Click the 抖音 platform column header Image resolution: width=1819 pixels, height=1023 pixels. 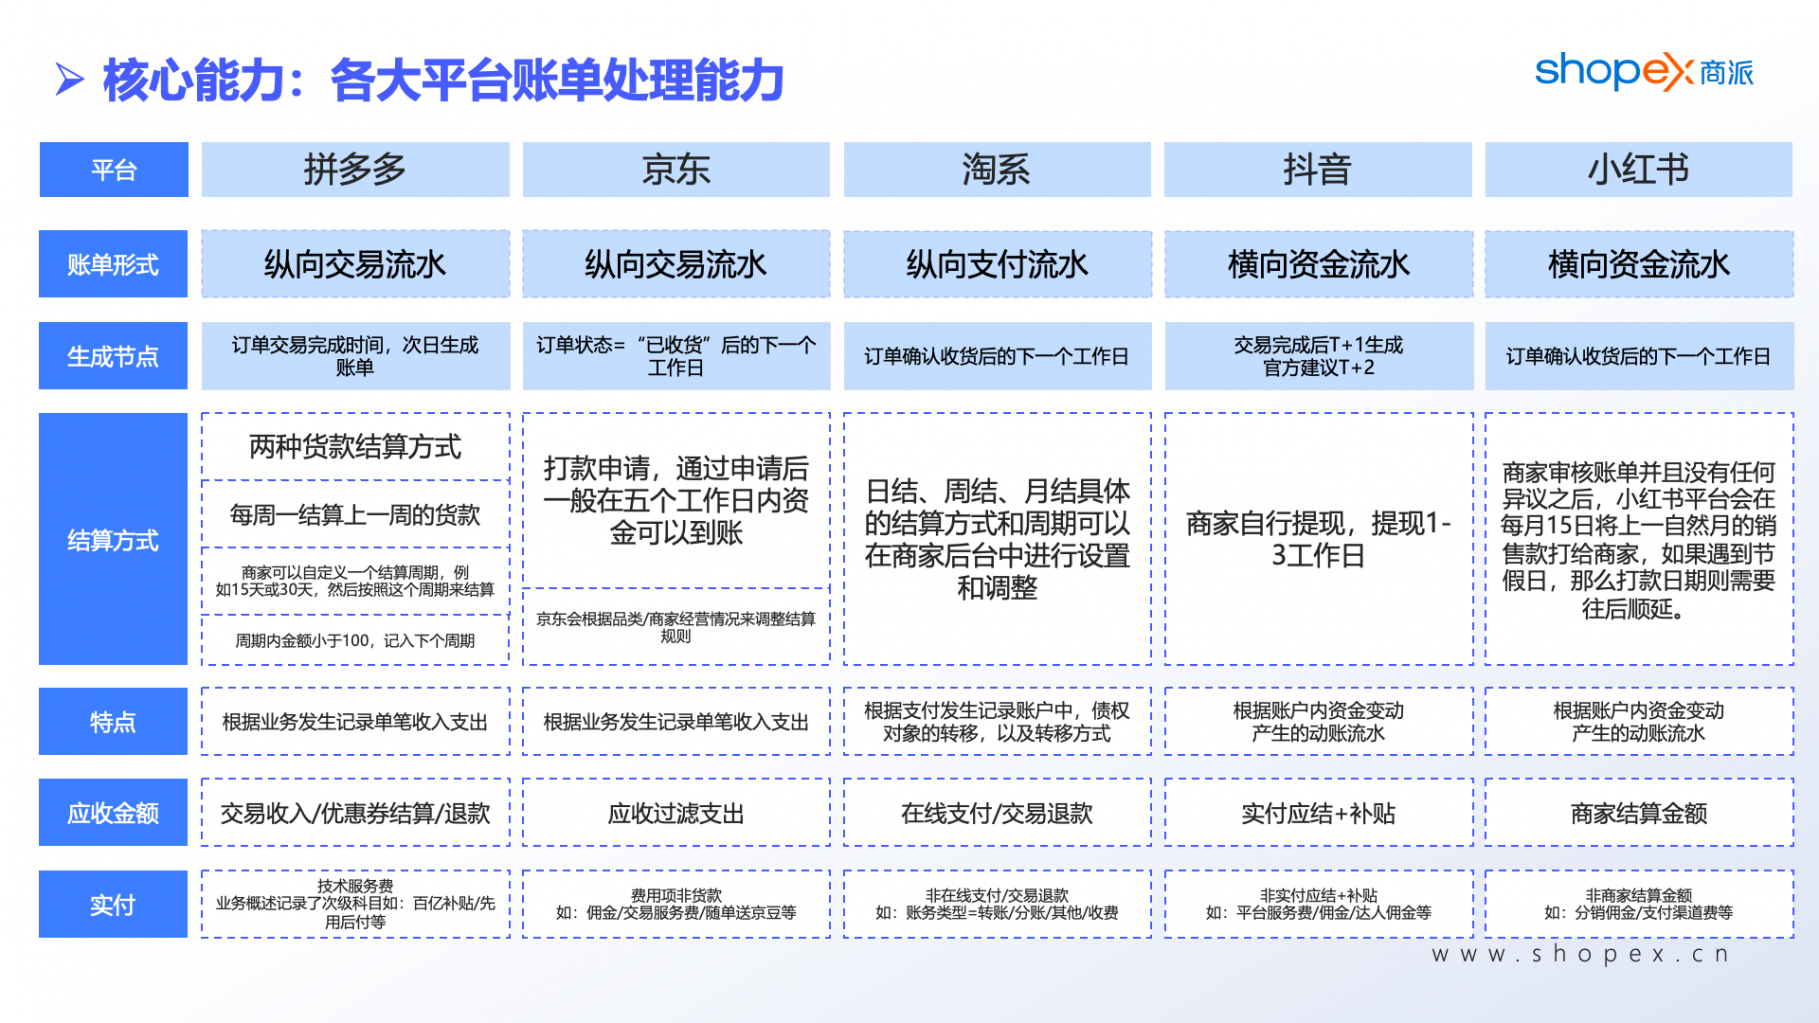(1318, 169)
